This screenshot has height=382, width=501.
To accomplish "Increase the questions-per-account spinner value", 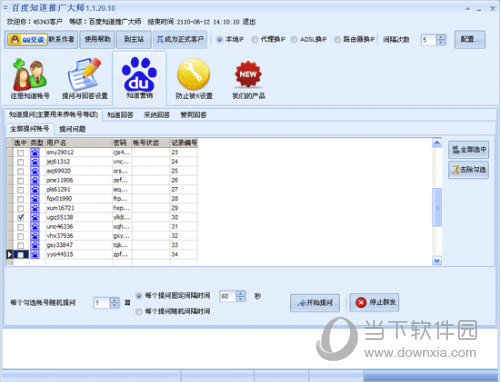I will pyautogui.click(x=114, y=300).
